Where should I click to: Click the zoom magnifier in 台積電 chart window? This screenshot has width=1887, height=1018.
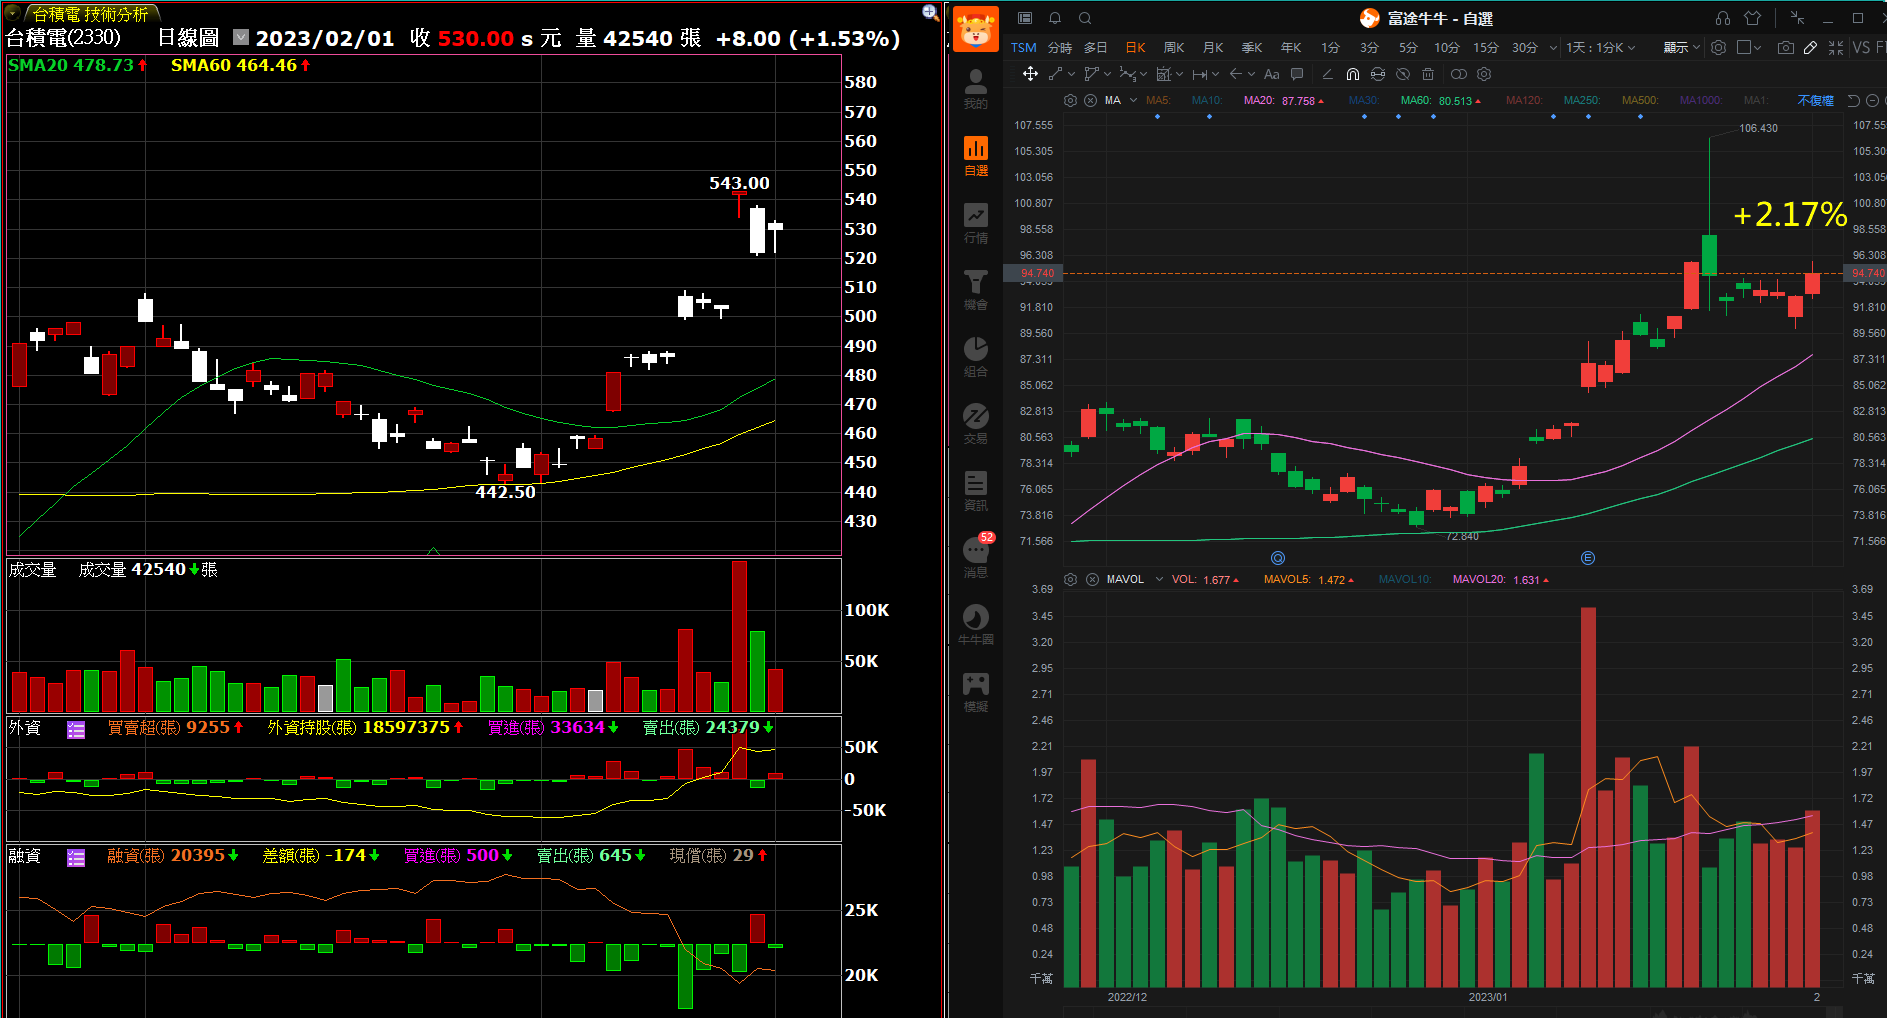pyautogui.click(x=930, y=12)
